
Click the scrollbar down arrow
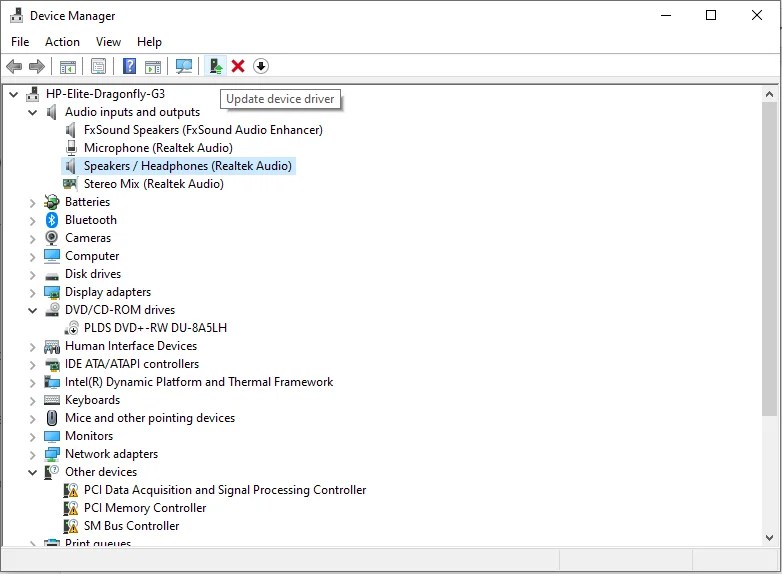click(769, 538)
